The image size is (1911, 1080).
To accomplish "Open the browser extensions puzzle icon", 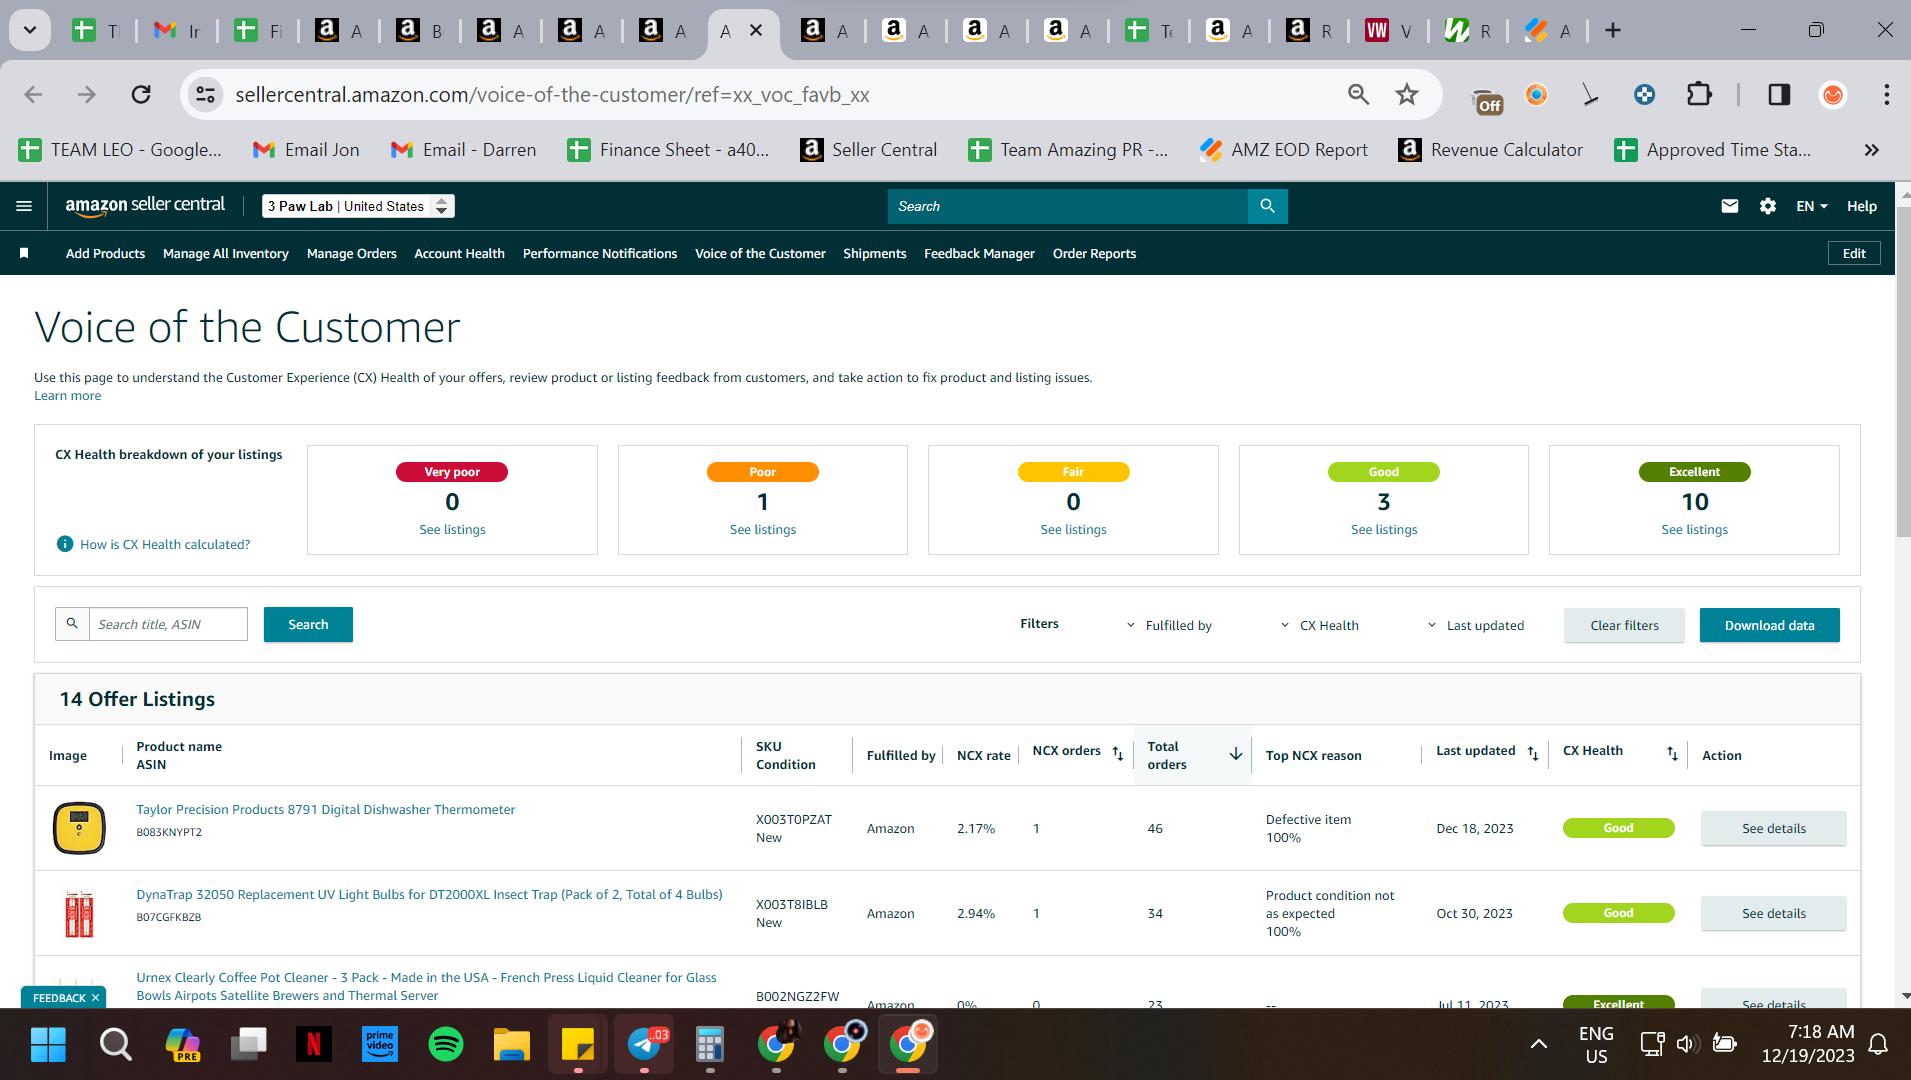I will [x=1699, y=94].
